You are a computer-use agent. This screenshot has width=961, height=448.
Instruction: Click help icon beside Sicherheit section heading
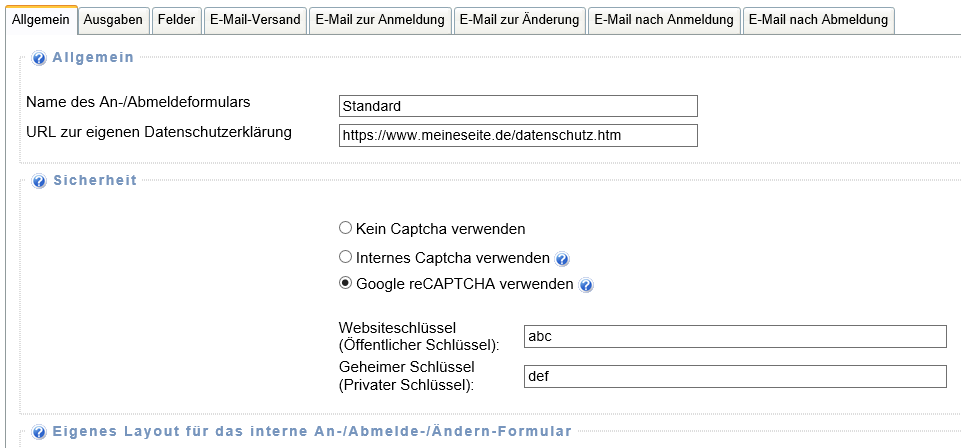point(39,181)
